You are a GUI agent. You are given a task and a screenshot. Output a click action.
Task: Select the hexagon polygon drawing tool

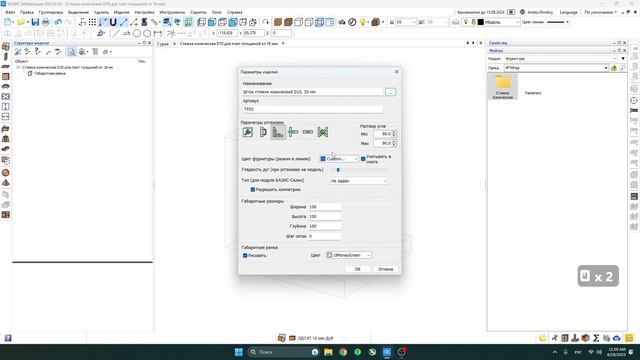147,33
